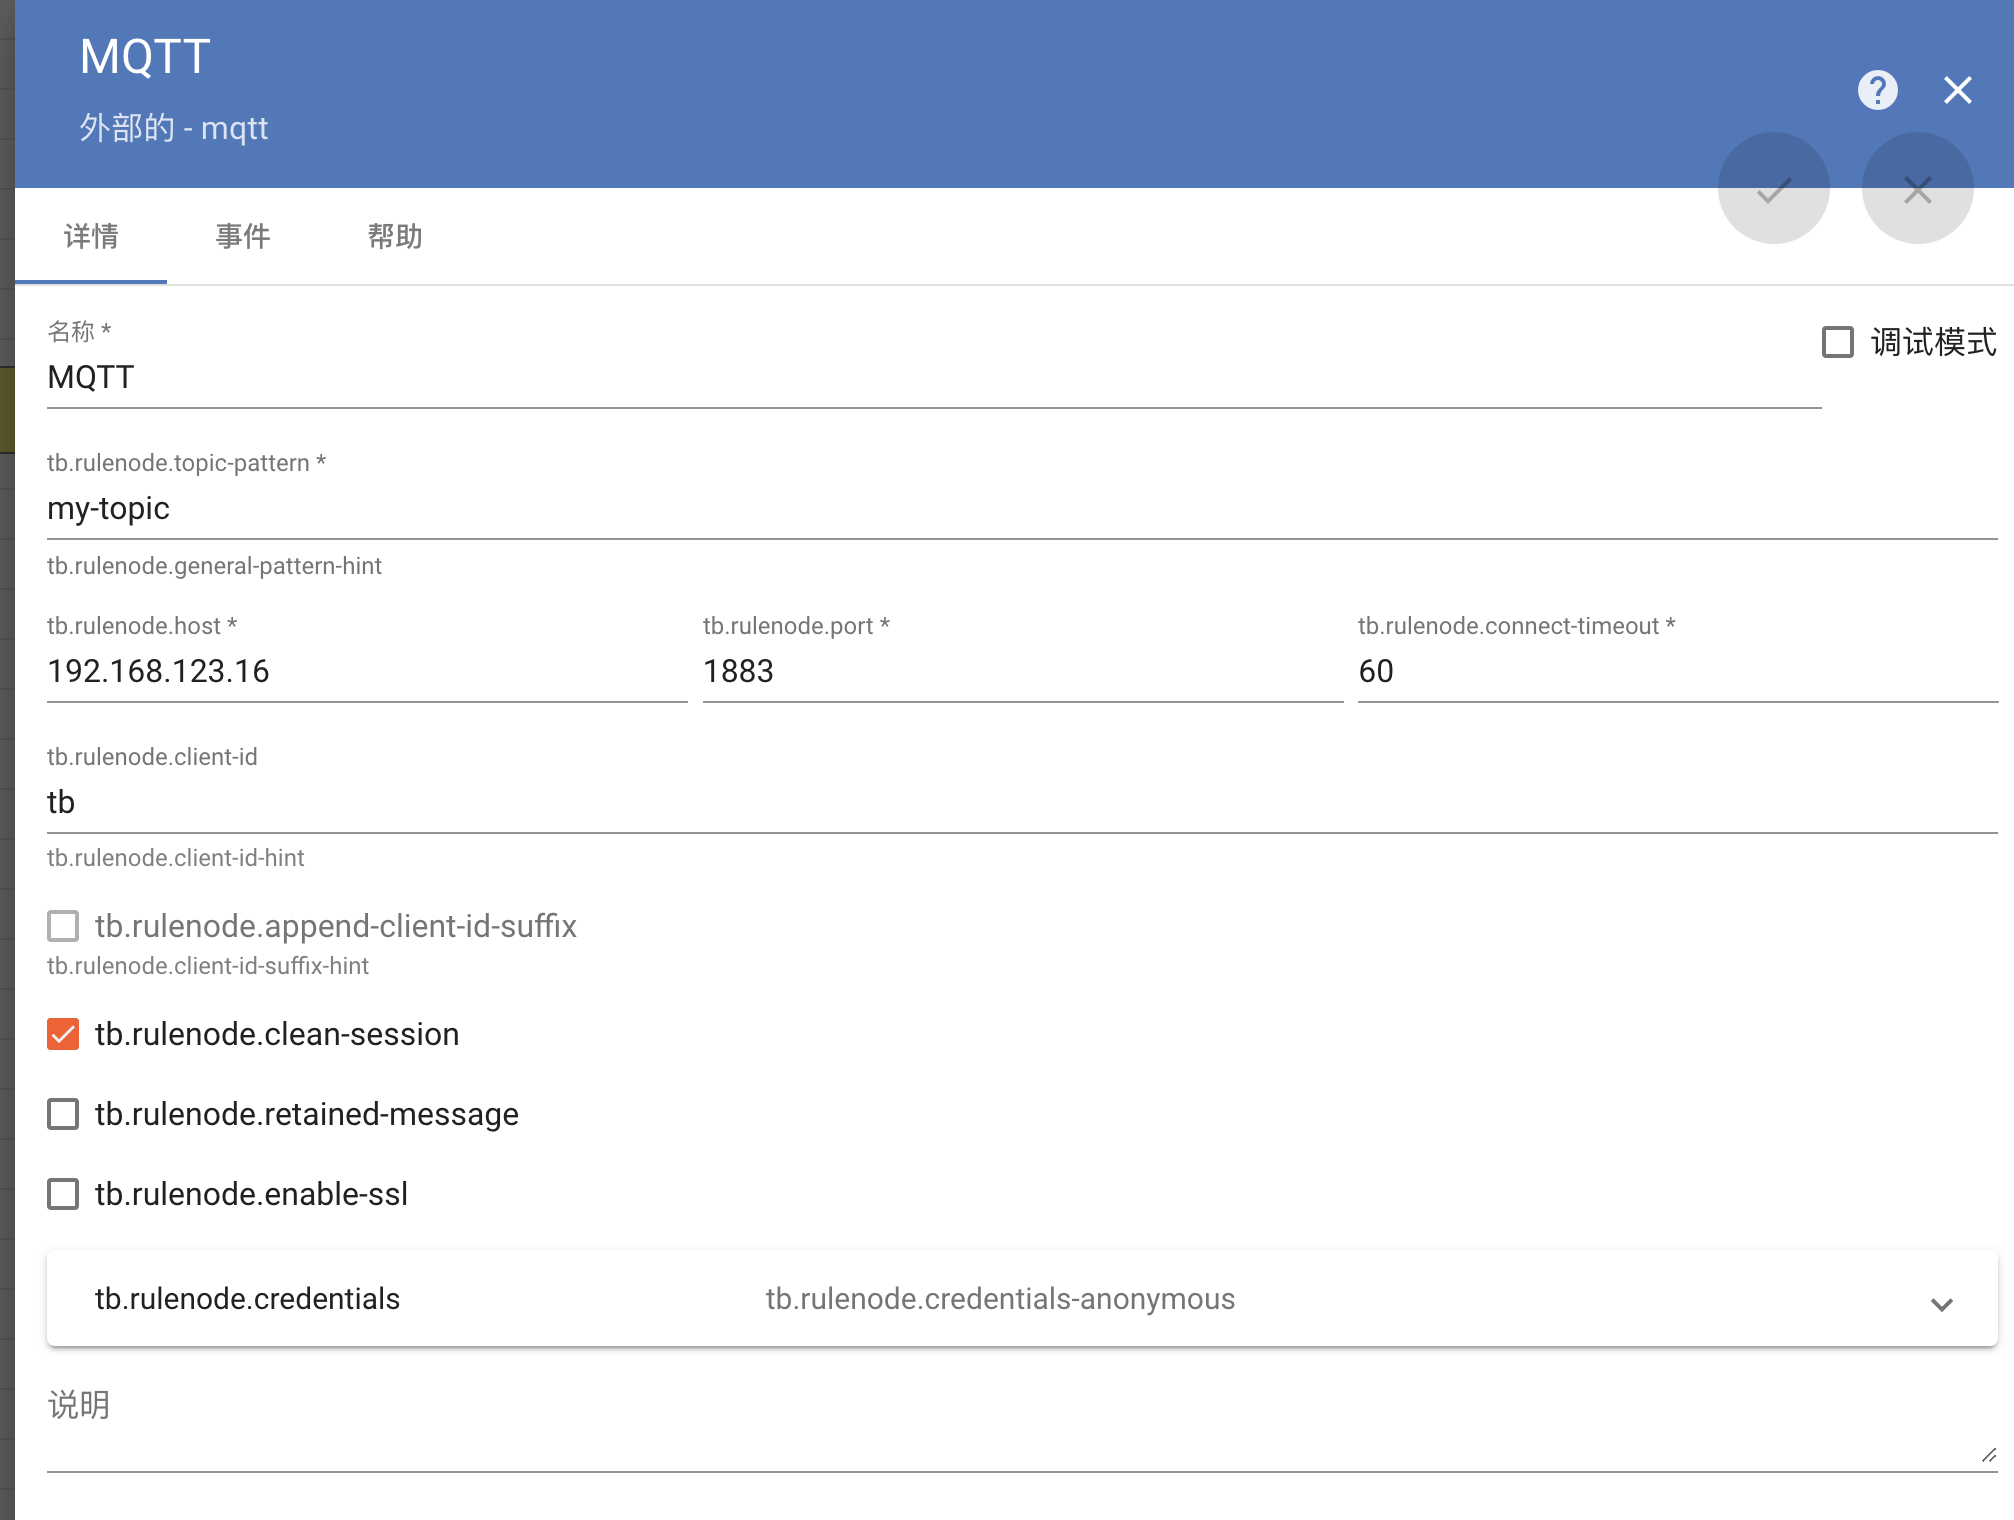2014x1520 pixels.
Task: Expand the credentials panel chevron
Action: click(x=1941, y=1304)
